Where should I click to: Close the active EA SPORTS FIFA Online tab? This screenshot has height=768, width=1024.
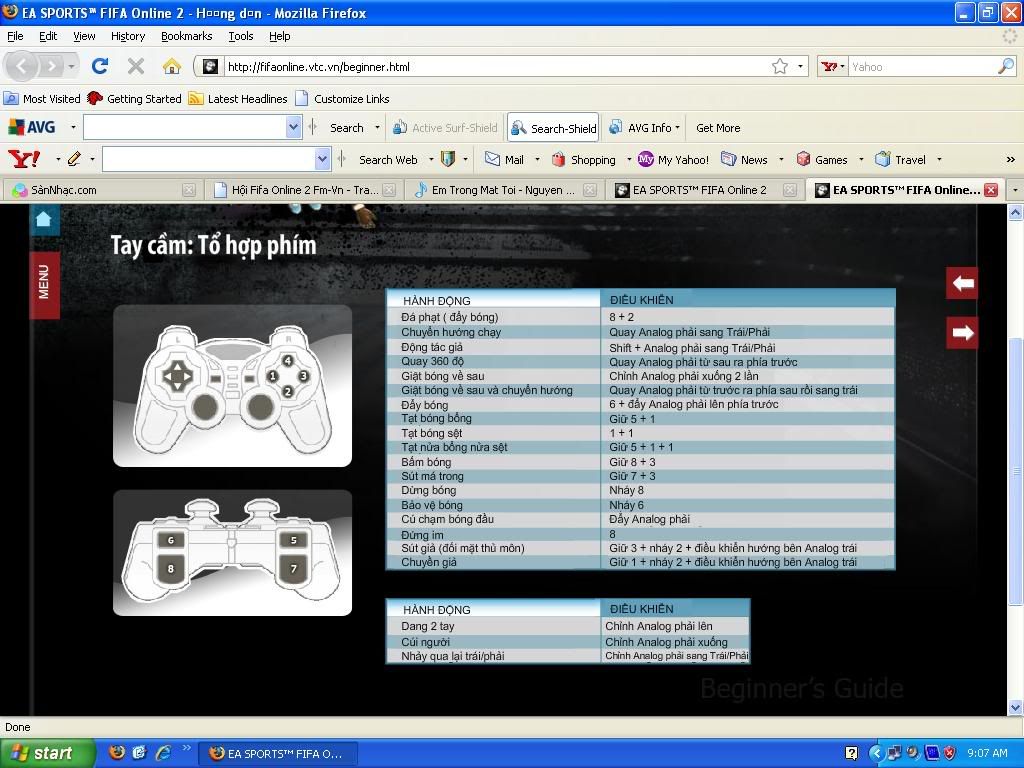pyautogui.click(x=991, y=190)
